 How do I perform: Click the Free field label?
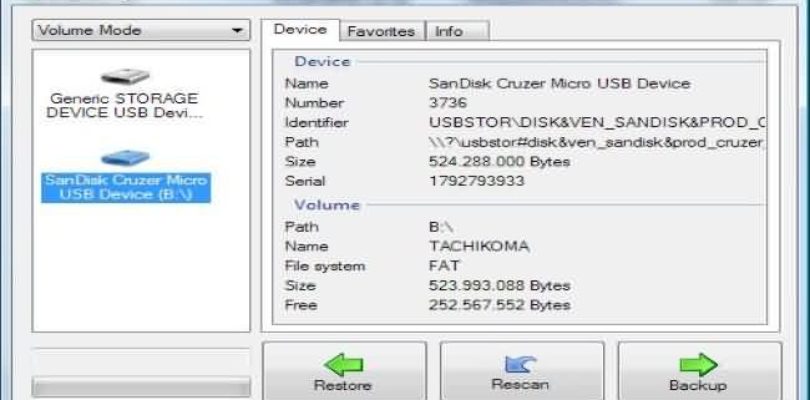coord(301,305)
